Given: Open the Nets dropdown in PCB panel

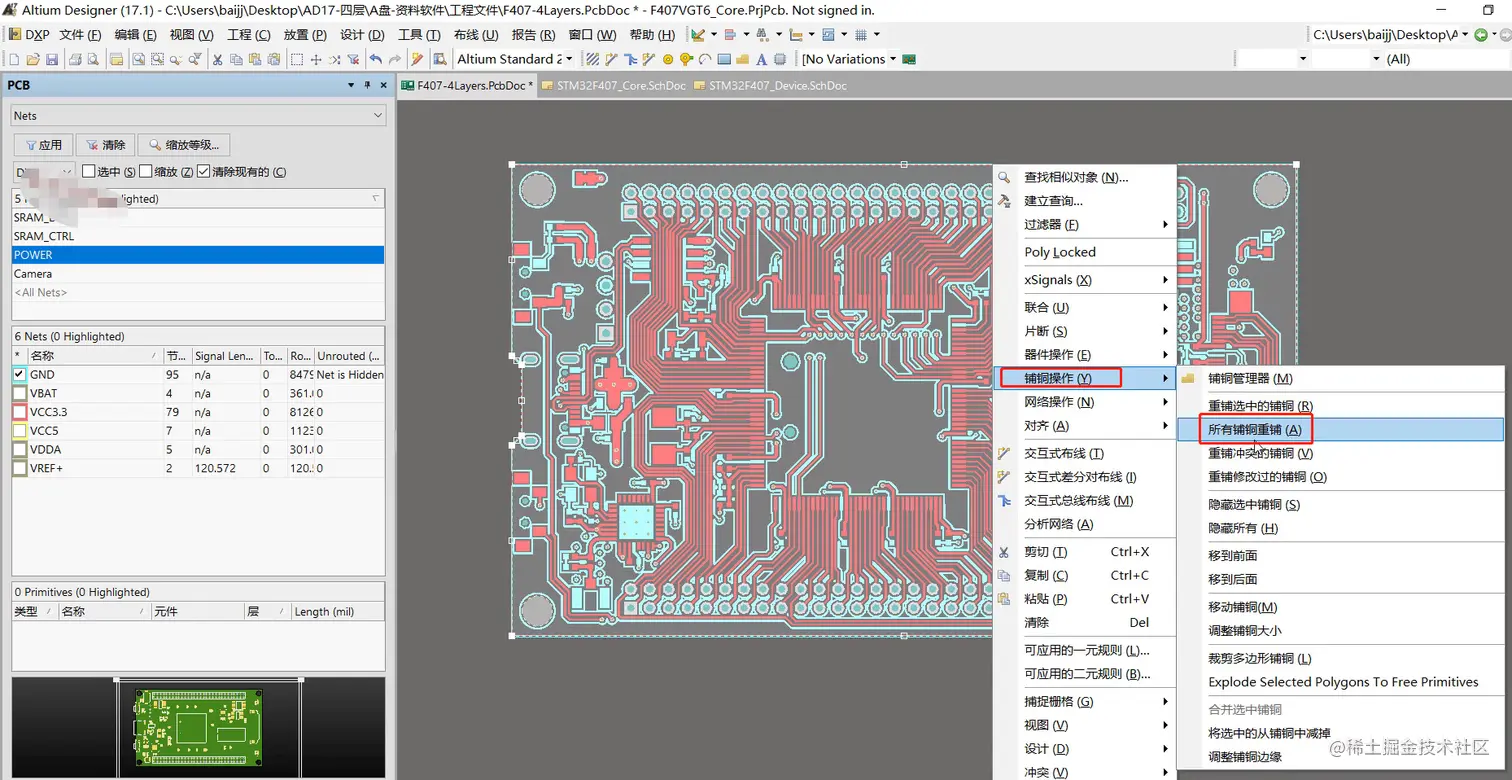Looking at the screenshot, I should 377,116.
